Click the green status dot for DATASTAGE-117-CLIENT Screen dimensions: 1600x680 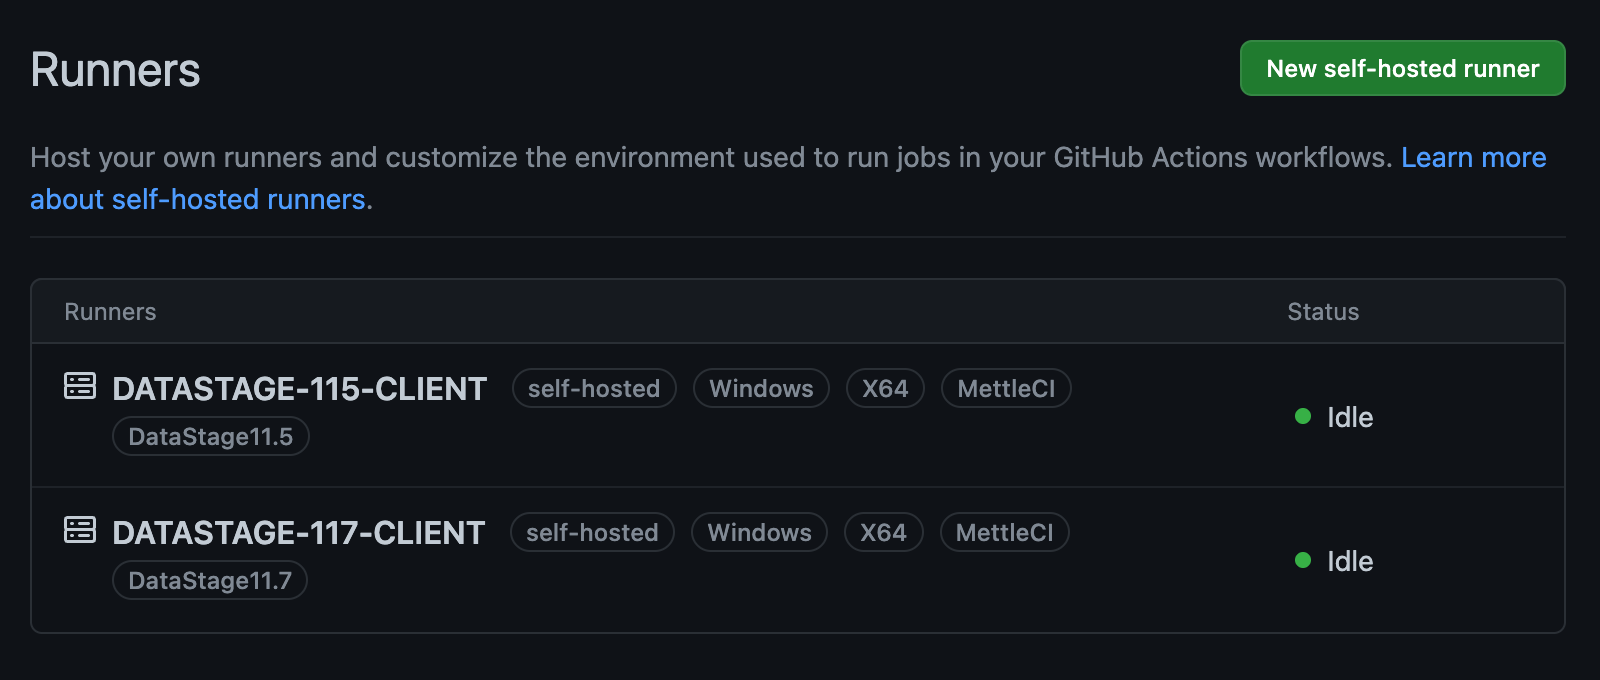[1303, 561]
